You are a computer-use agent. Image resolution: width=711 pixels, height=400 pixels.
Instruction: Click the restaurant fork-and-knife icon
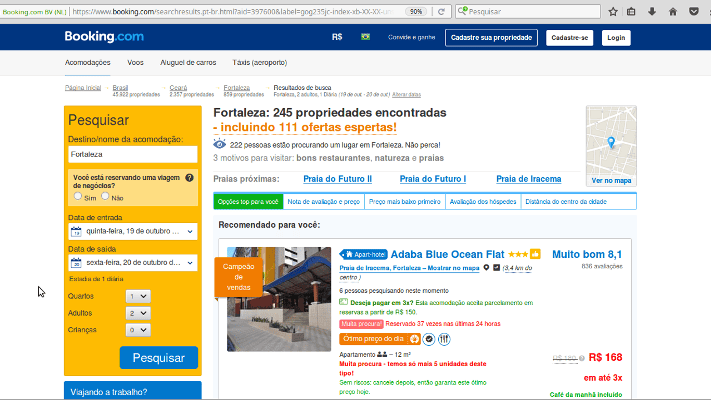444,339
